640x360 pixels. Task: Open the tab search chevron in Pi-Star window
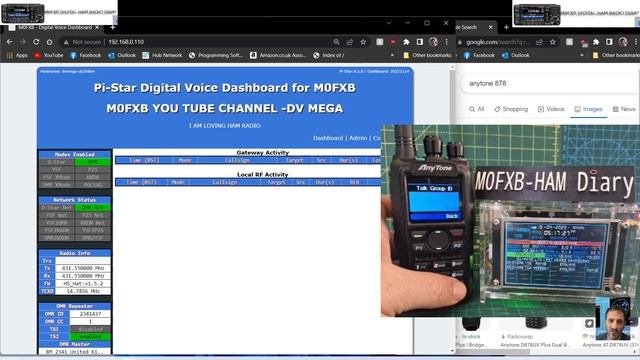(388, 23)
